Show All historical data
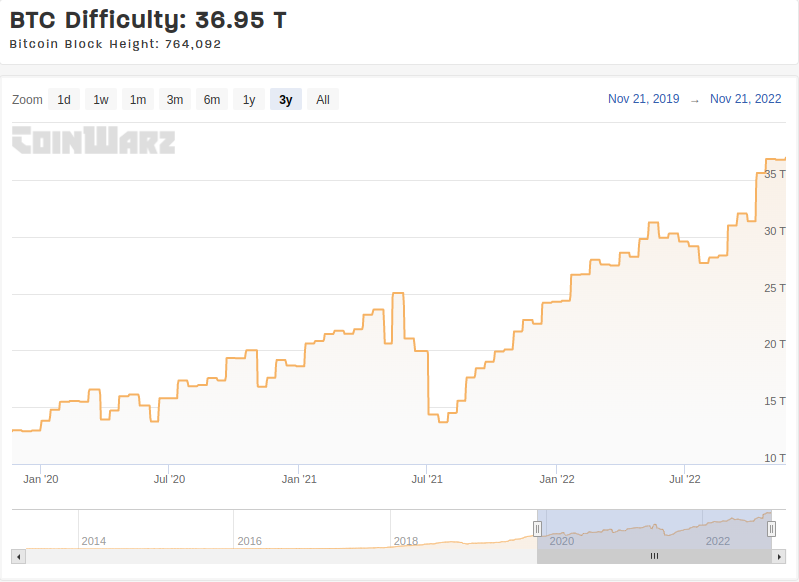 click(323, 99)
